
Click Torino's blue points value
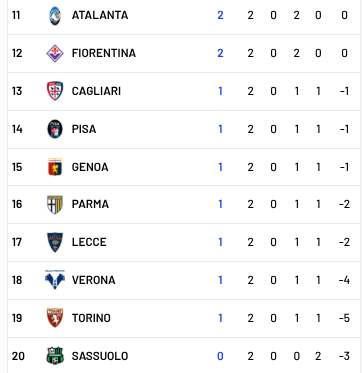click(220, 318)
